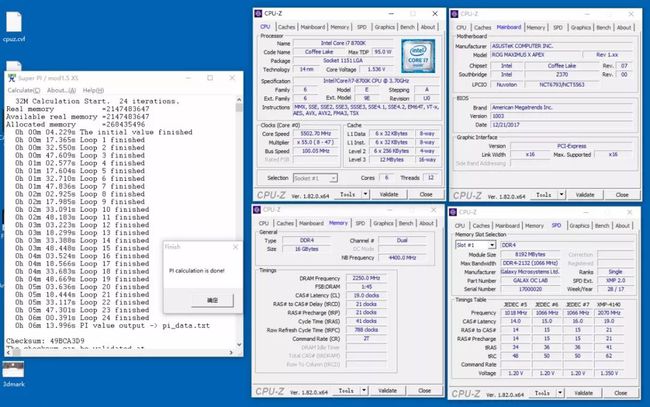
Task: Click the Core Voltage value 1.536 V
Action: click(x=376, y=69)
